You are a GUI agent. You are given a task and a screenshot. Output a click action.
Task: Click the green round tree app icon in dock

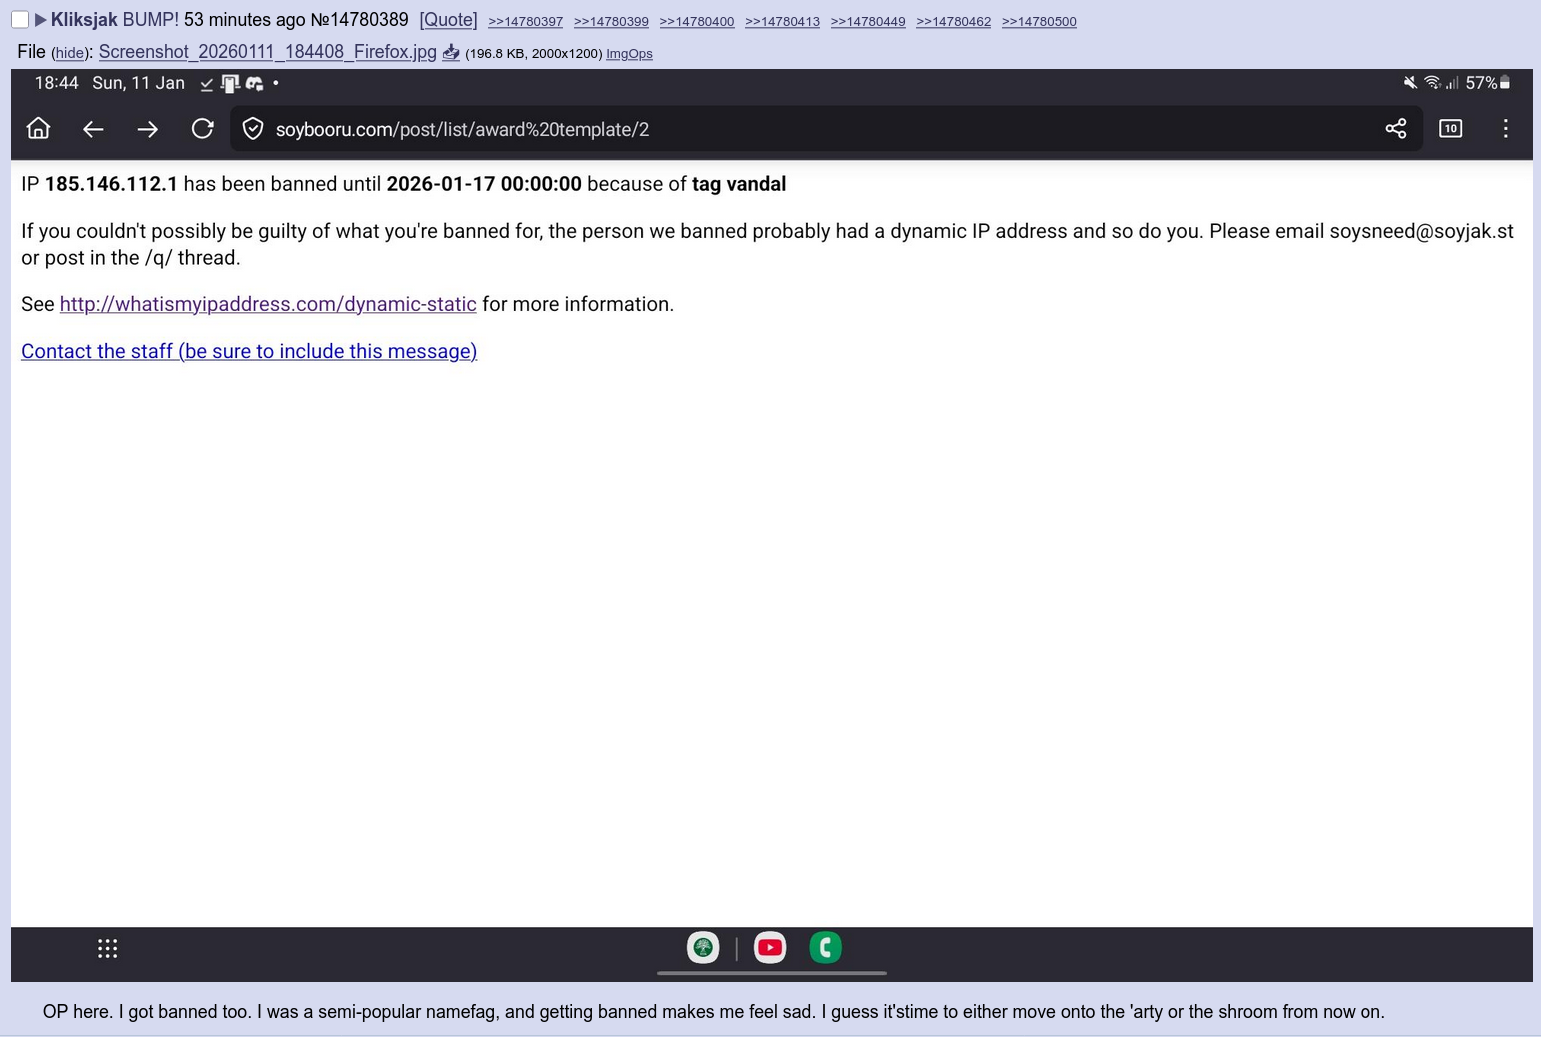point(703,947)
